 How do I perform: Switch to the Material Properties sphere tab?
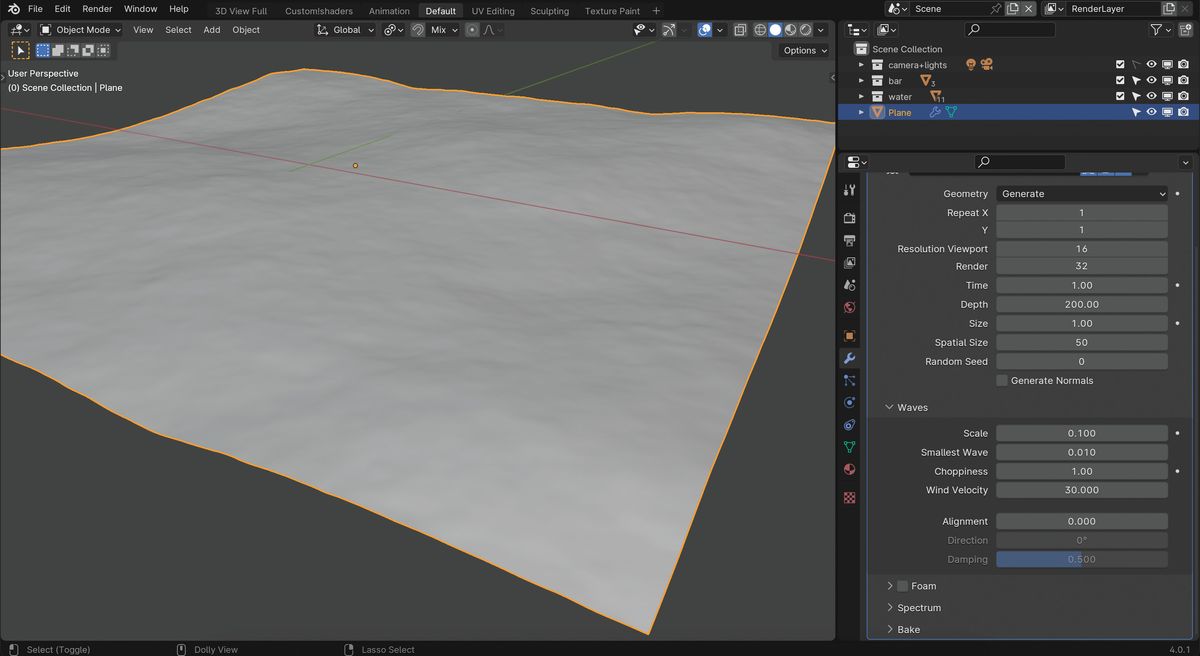[849, 469]
